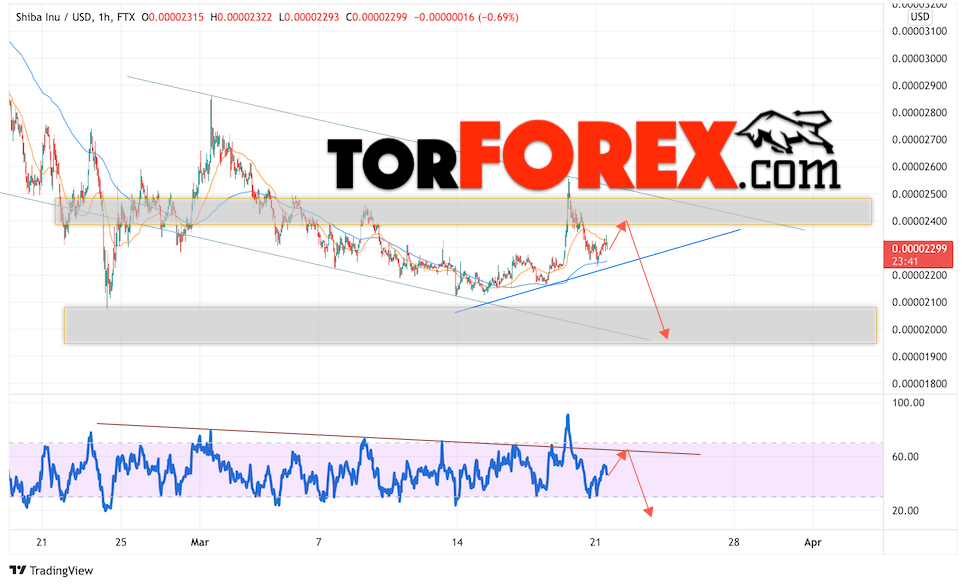Click the Shiba Inu / USD symbol title
The image size is (966, 586).
click(54, 17)
